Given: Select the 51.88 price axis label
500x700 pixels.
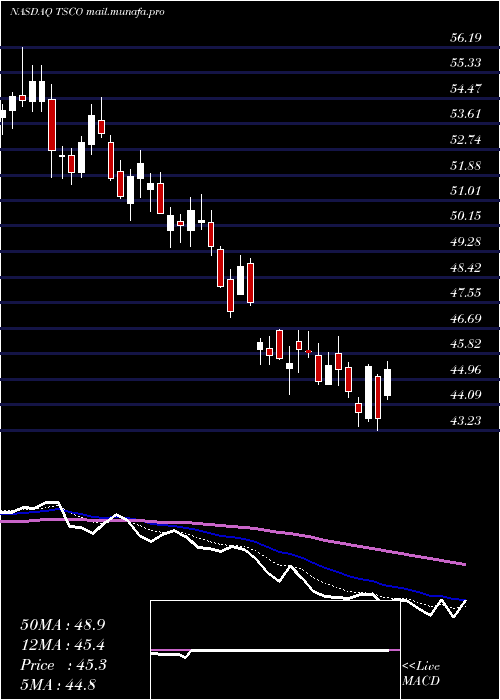Looking at the screenshot, I should tap(465, 166).
